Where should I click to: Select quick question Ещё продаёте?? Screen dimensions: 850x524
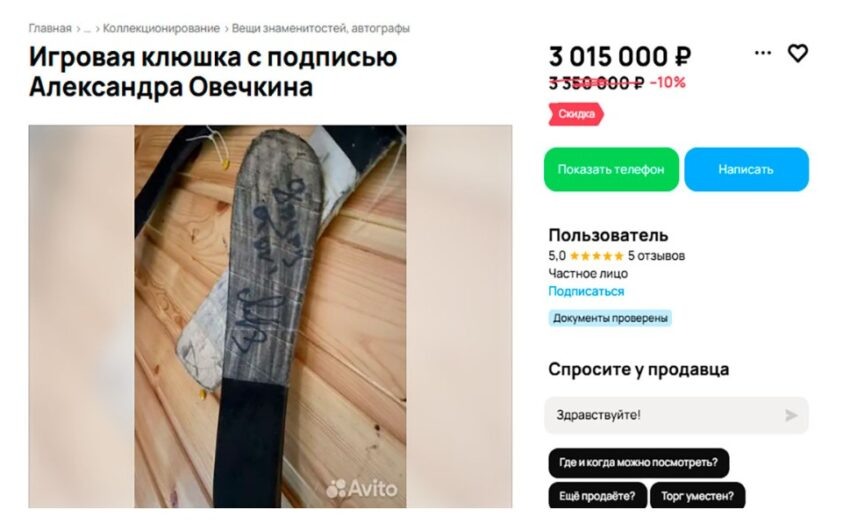click(x=597, y=496)
